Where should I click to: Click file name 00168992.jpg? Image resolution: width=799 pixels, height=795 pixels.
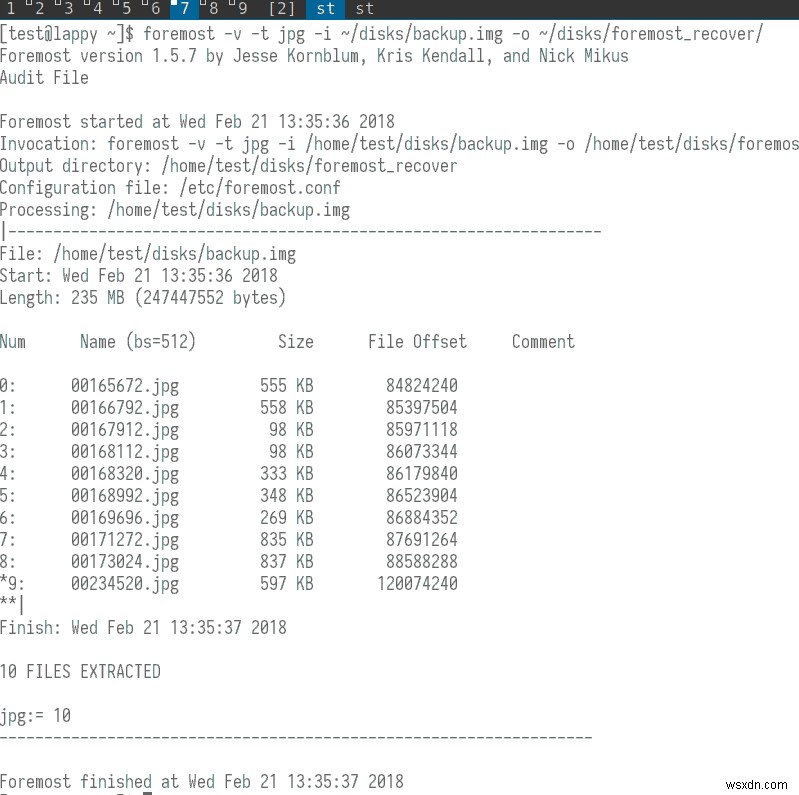(125, 495)
